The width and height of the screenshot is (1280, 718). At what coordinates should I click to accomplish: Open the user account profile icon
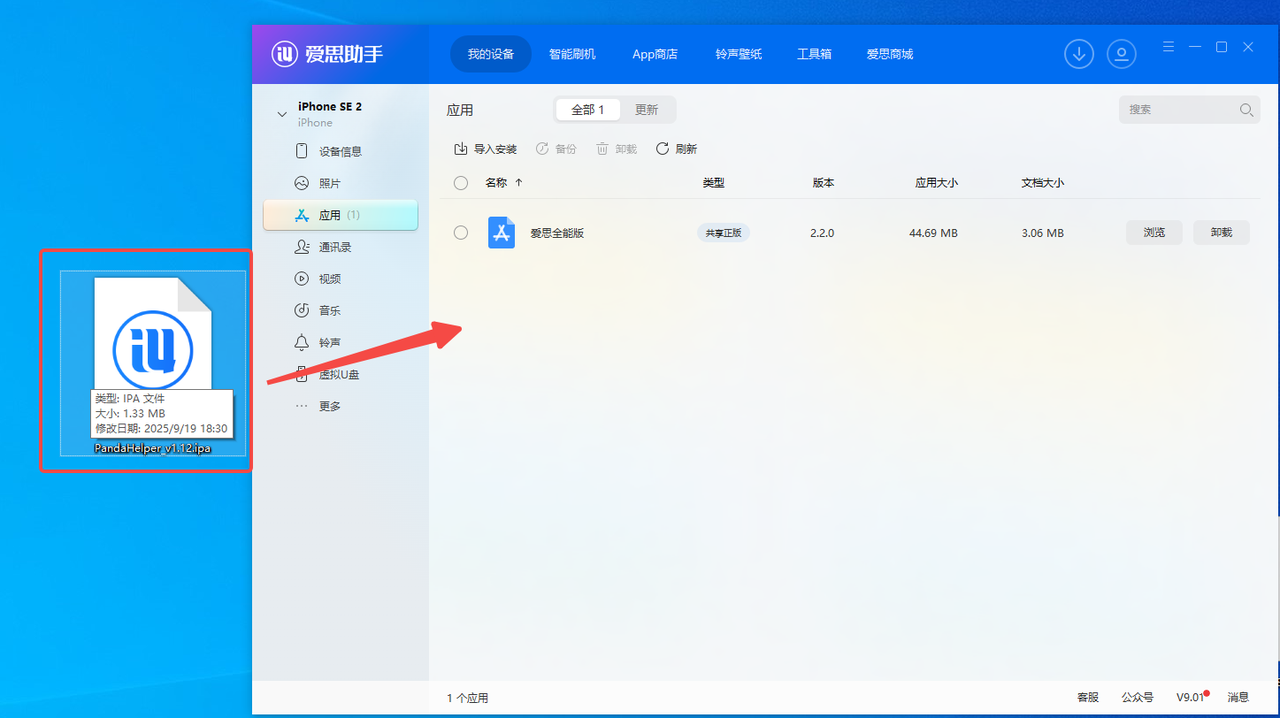(x=1122, y=54)
